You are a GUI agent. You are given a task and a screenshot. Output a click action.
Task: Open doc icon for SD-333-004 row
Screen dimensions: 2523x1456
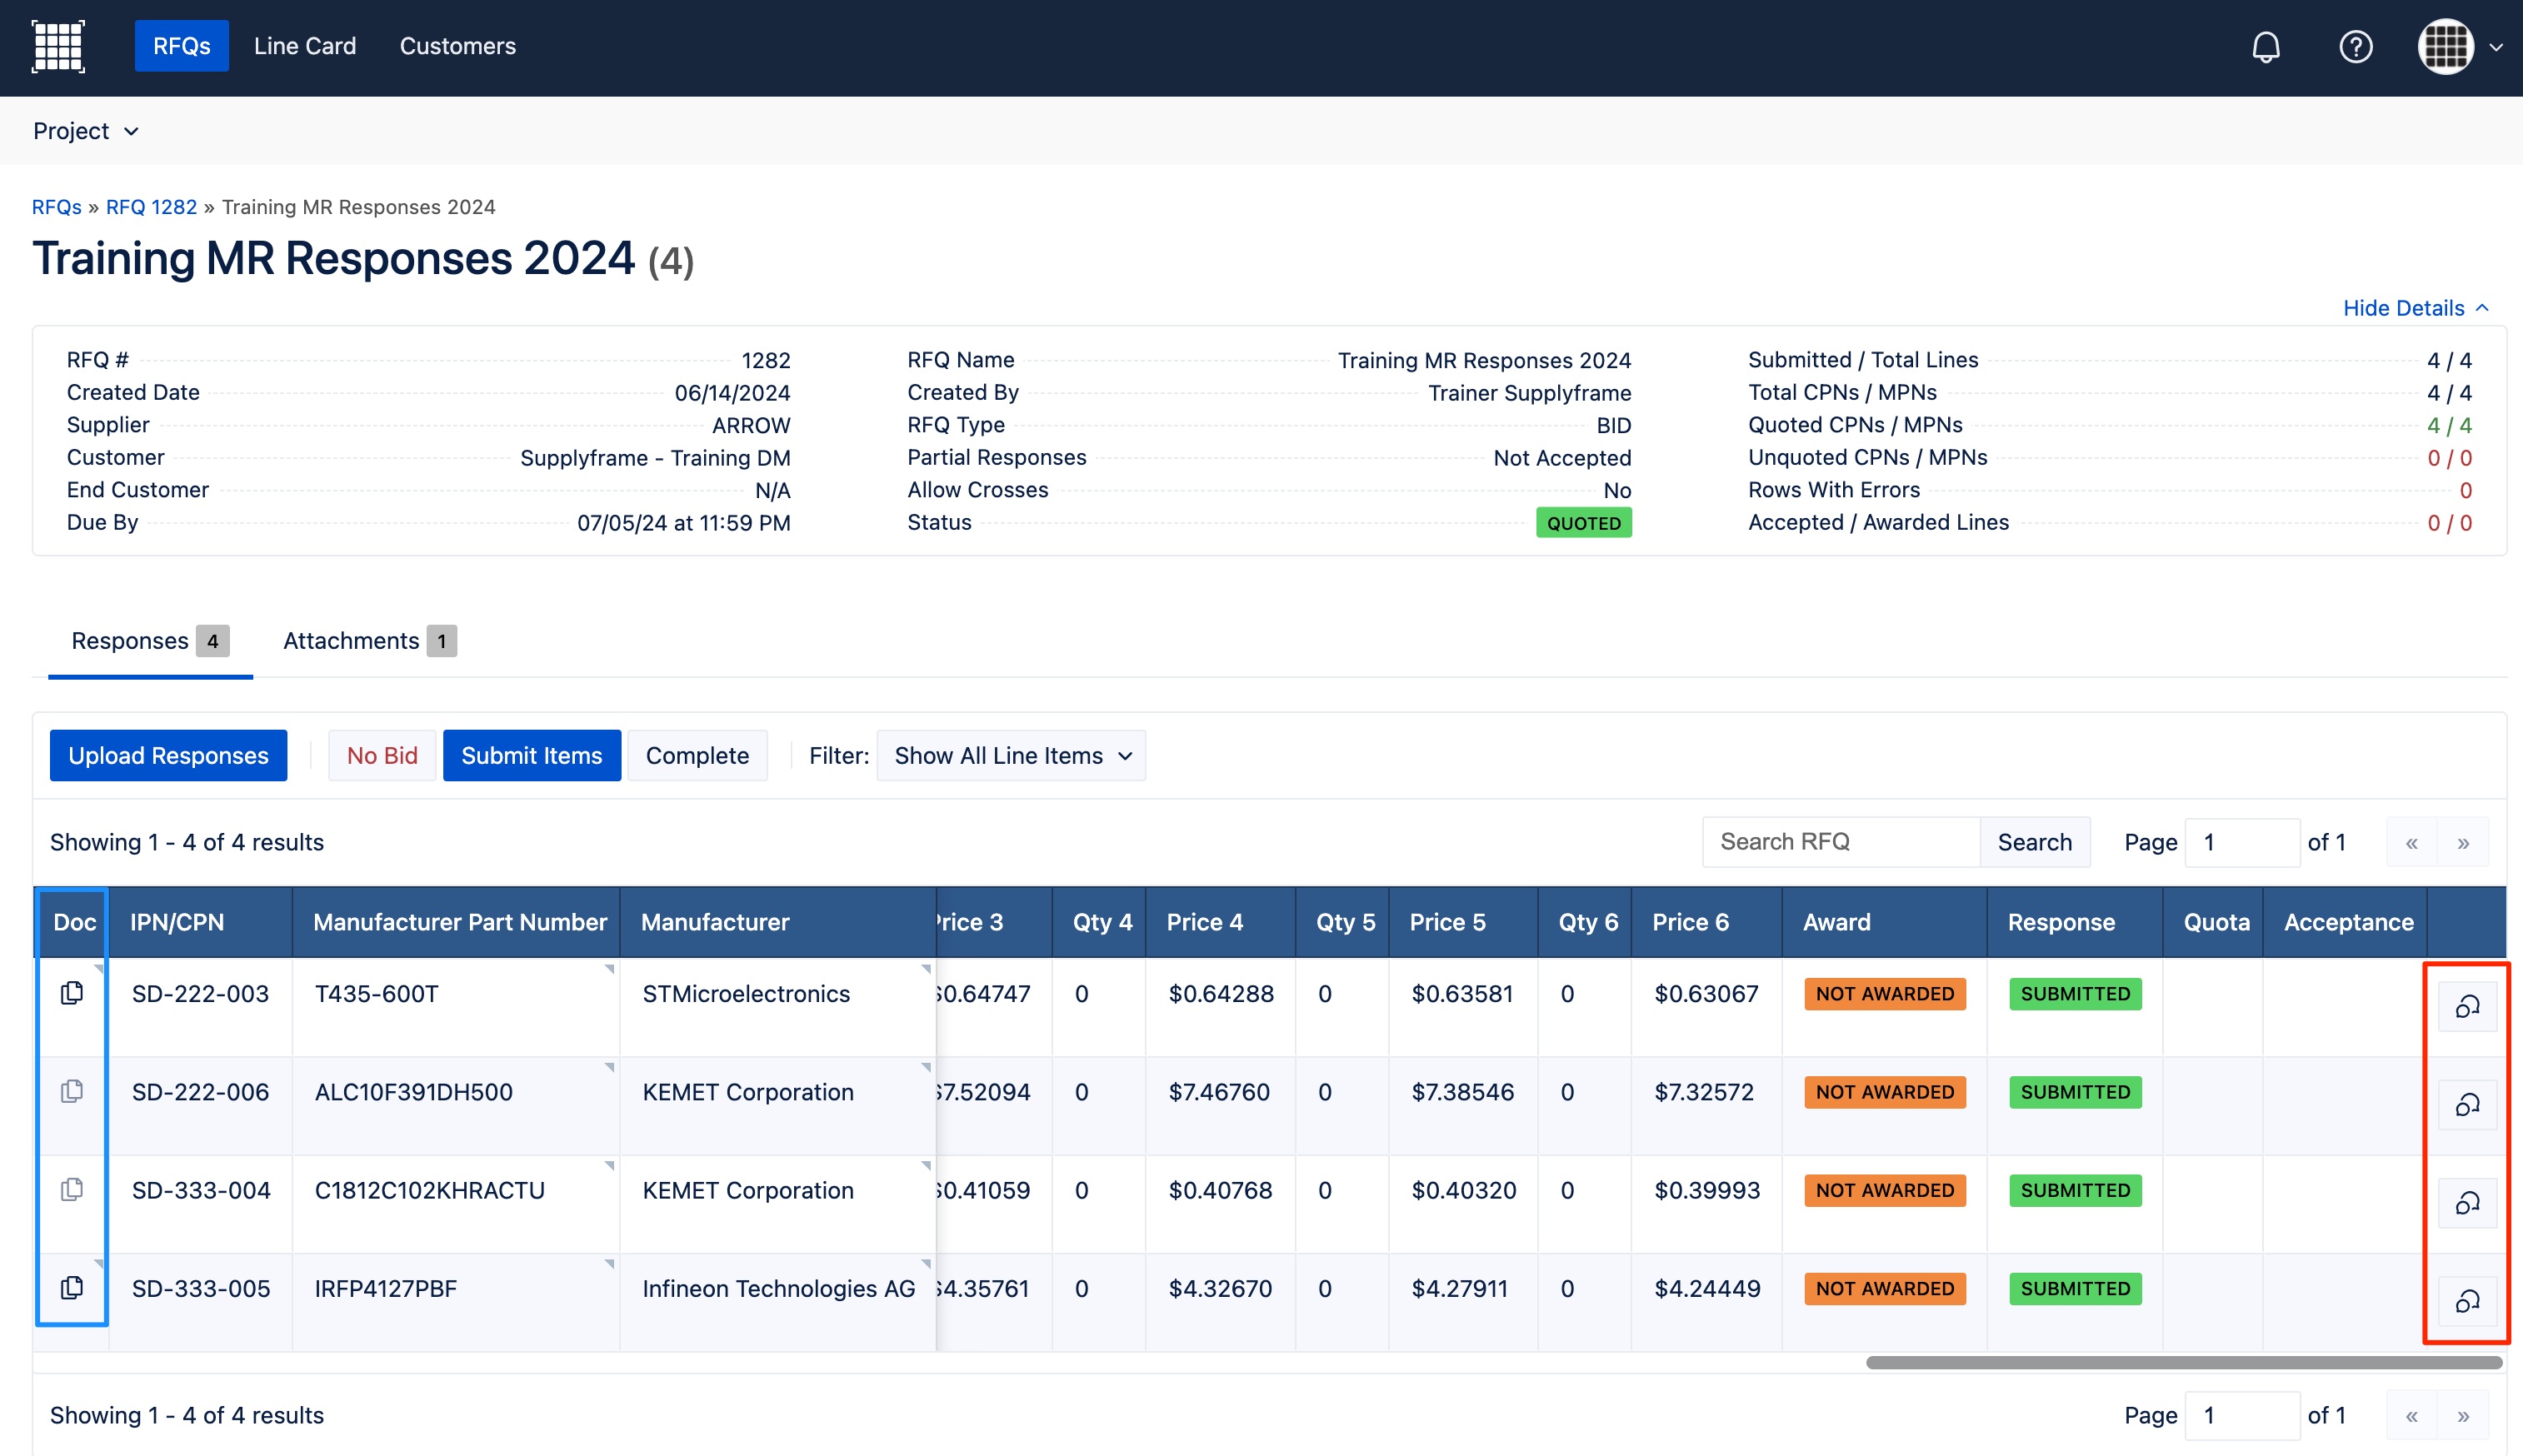(x=72, y=1189)
